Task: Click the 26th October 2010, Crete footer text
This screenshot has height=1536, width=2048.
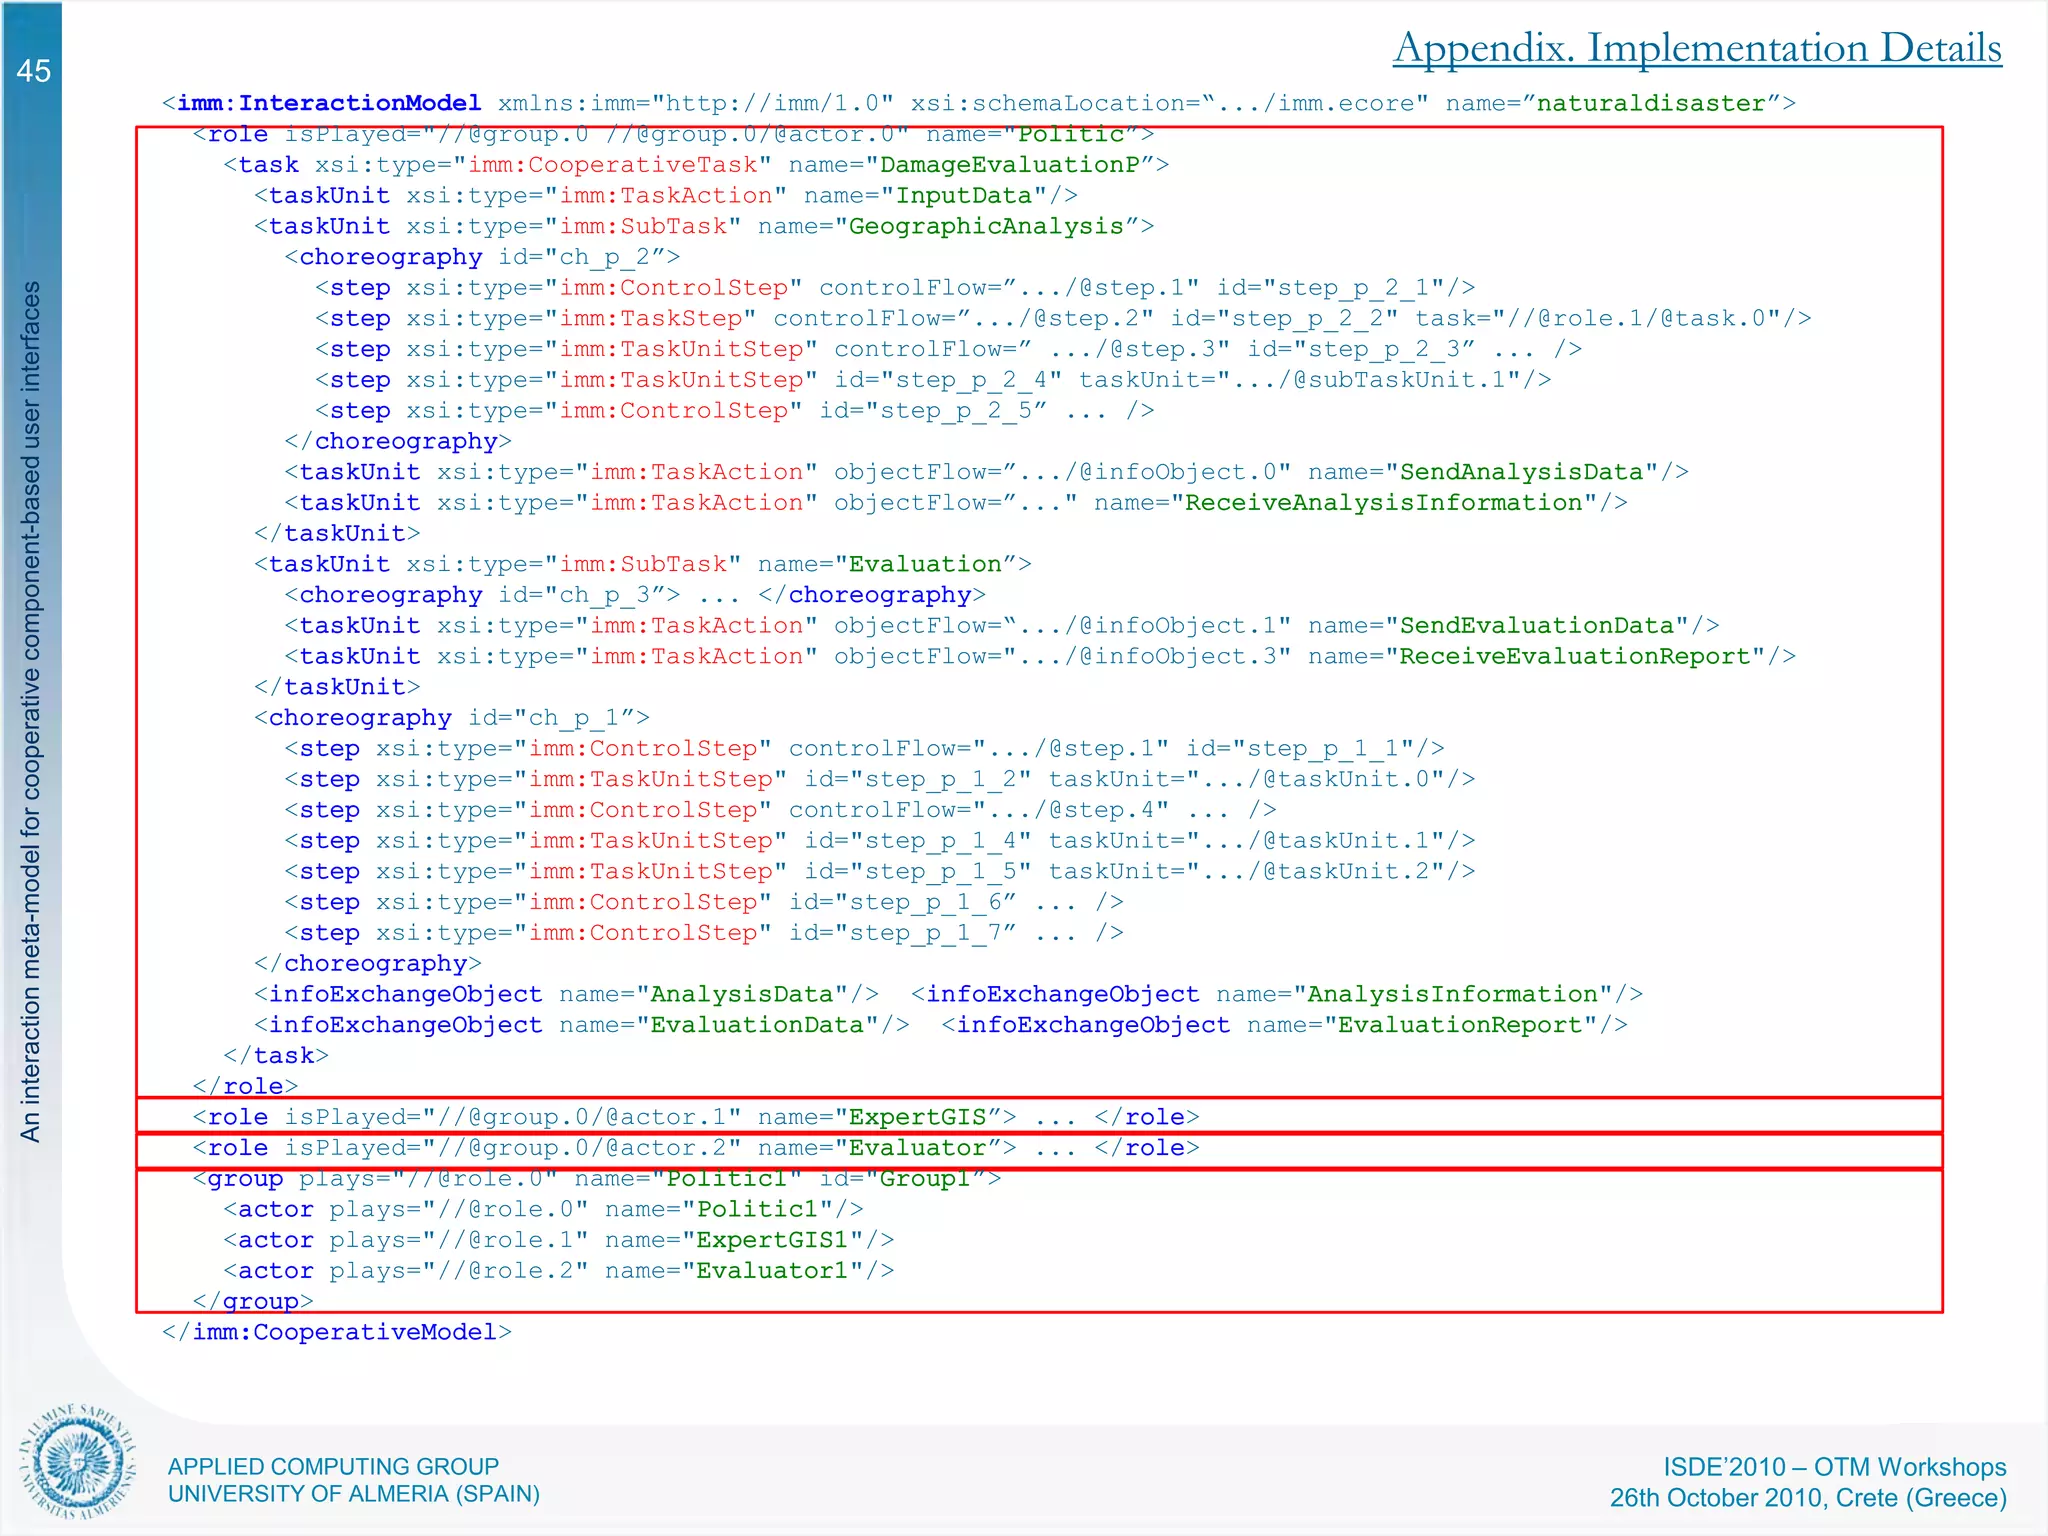Action: [1808, 1498]
